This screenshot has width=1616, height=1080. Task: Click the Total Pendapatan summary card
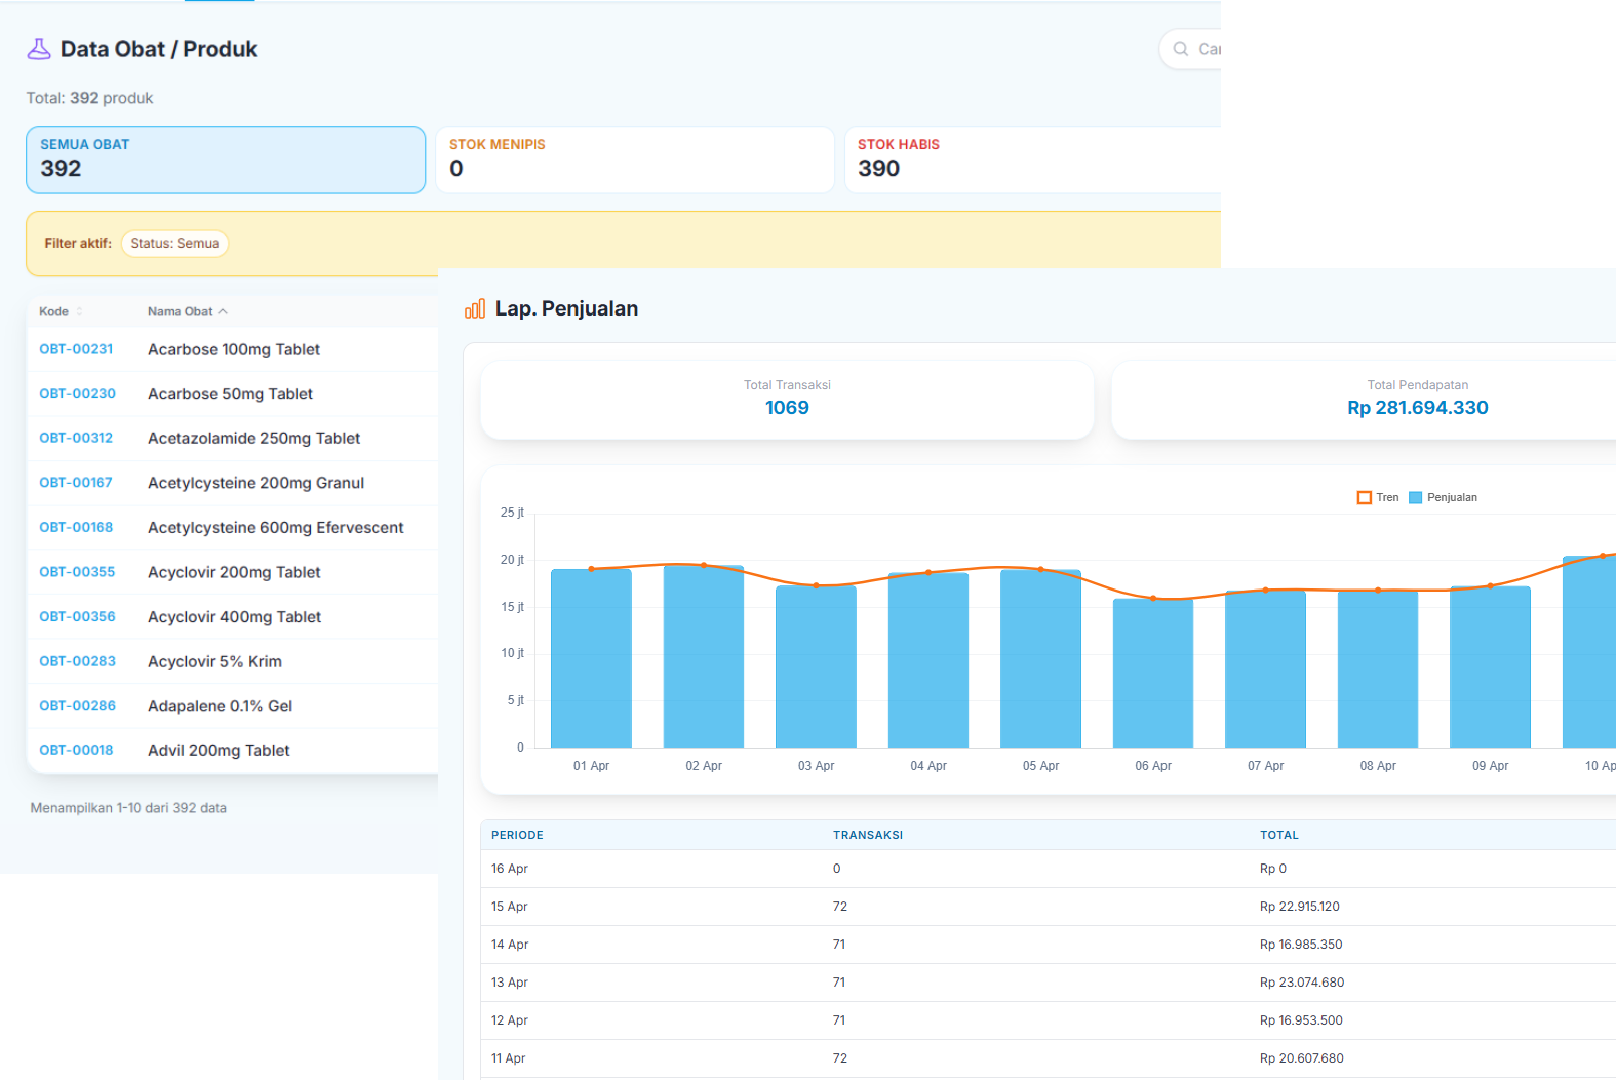tap(1417, 399)
